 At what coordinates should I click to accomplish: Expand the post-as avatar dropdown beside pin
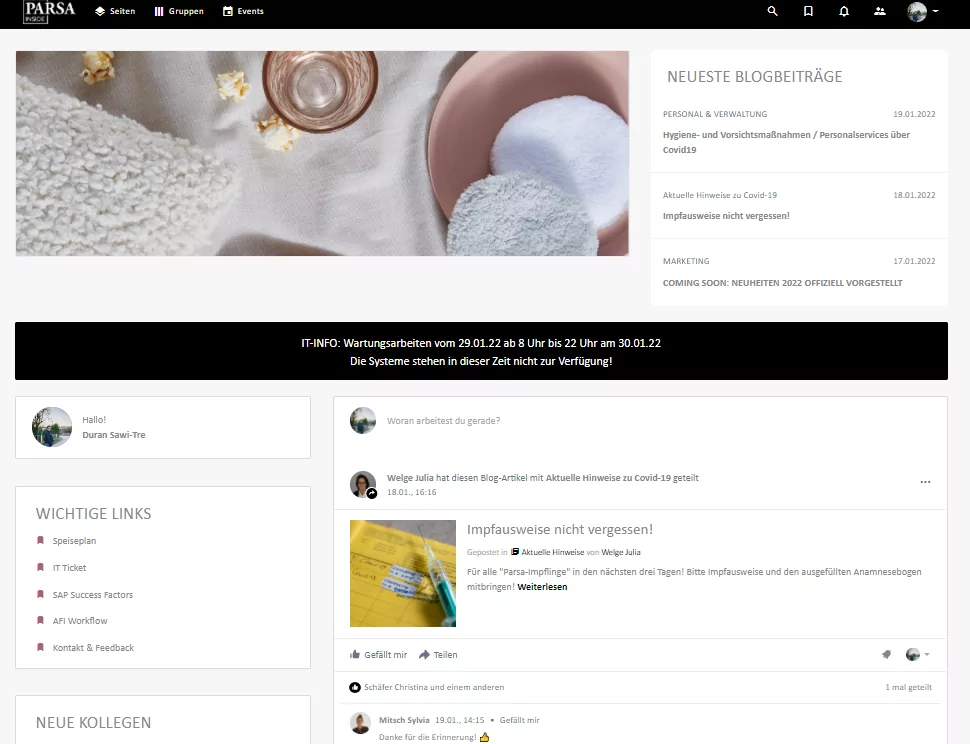tap(919, 655)
